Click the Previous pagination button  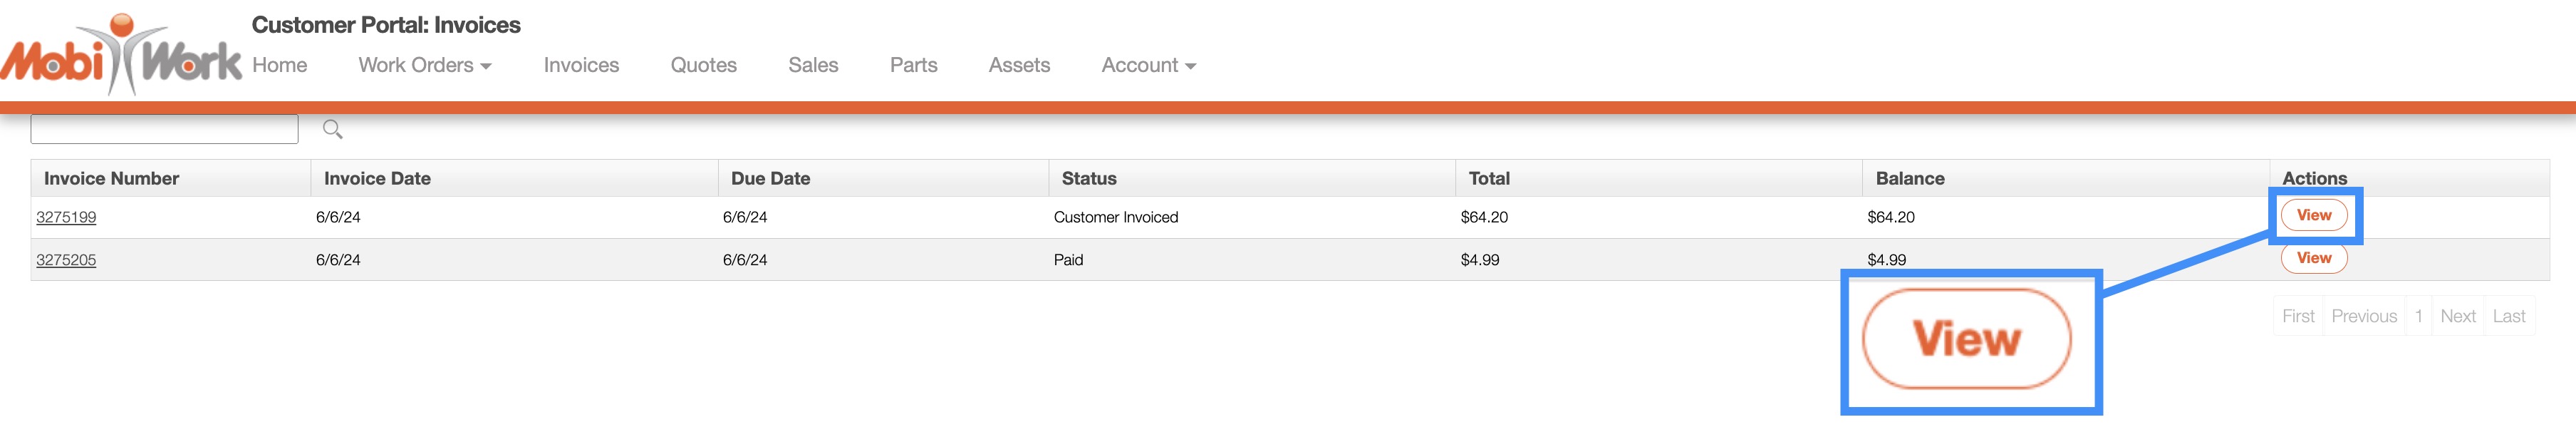2363,316
